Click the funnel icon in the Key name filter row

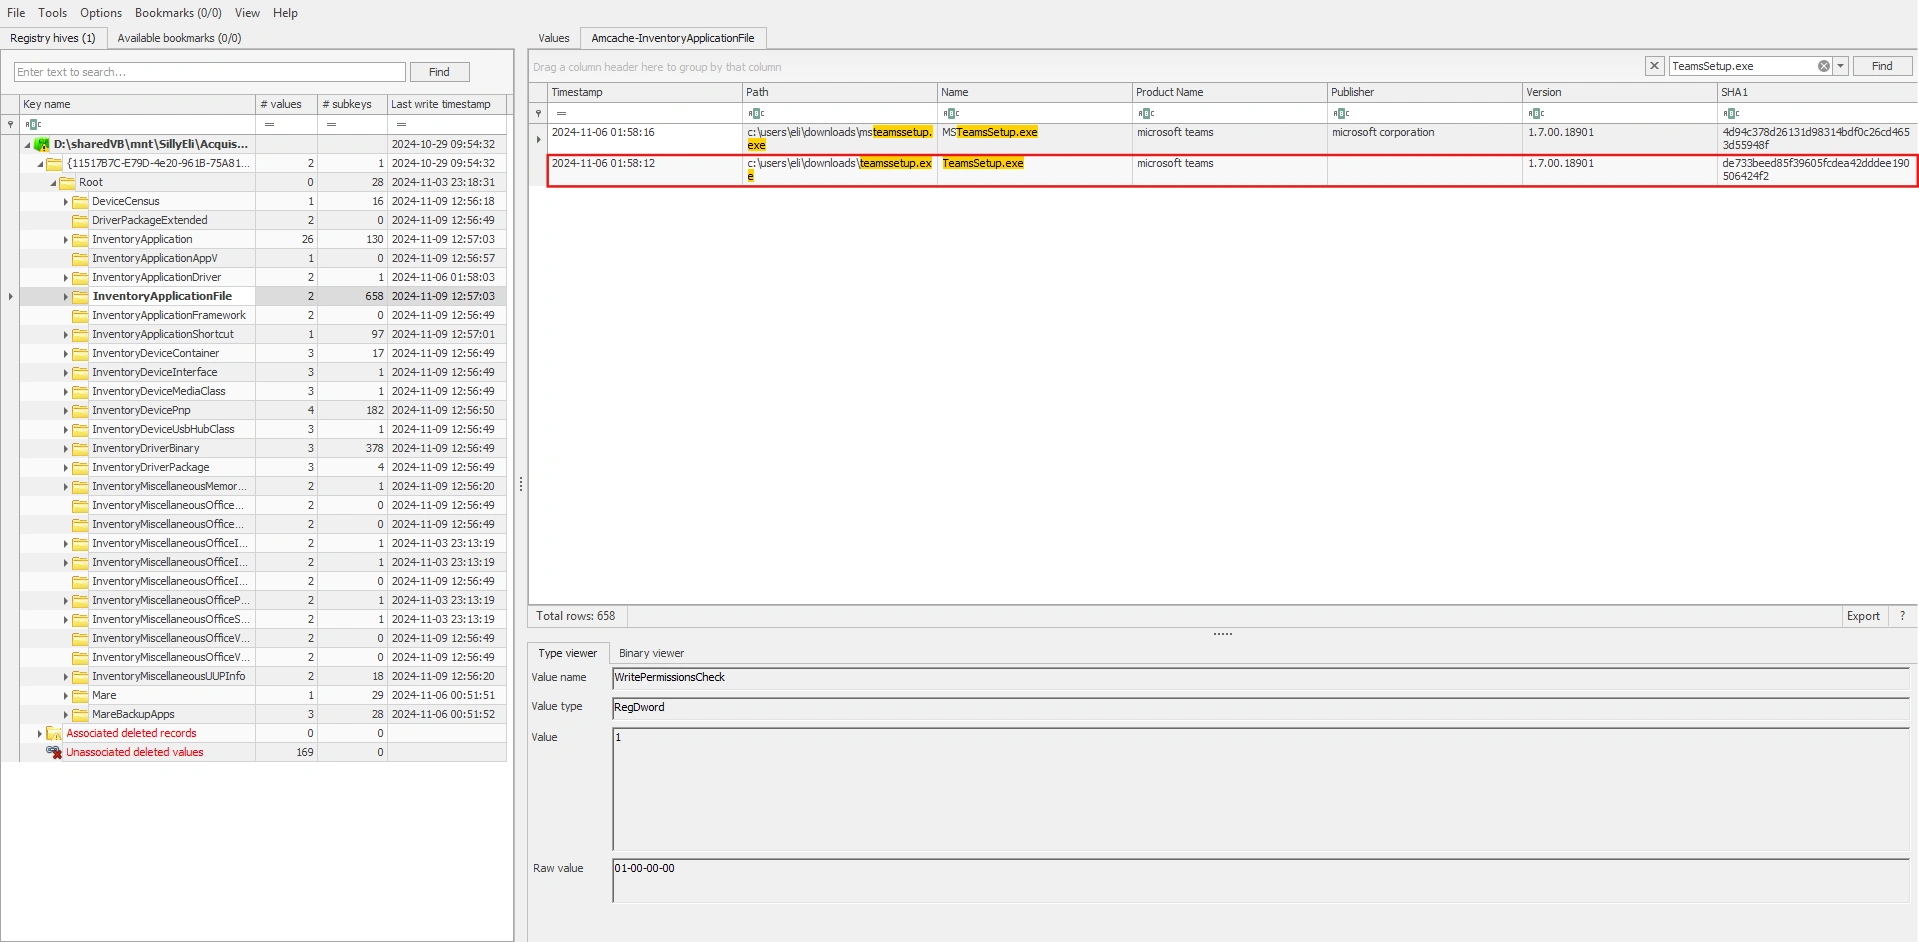pos(10,124)
